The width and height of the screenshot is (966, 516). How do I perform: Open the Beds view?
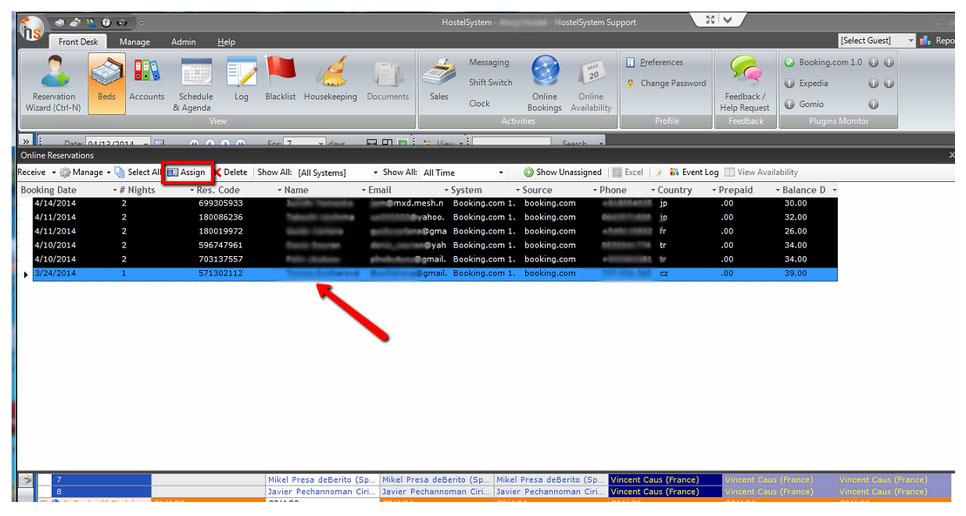107,83
